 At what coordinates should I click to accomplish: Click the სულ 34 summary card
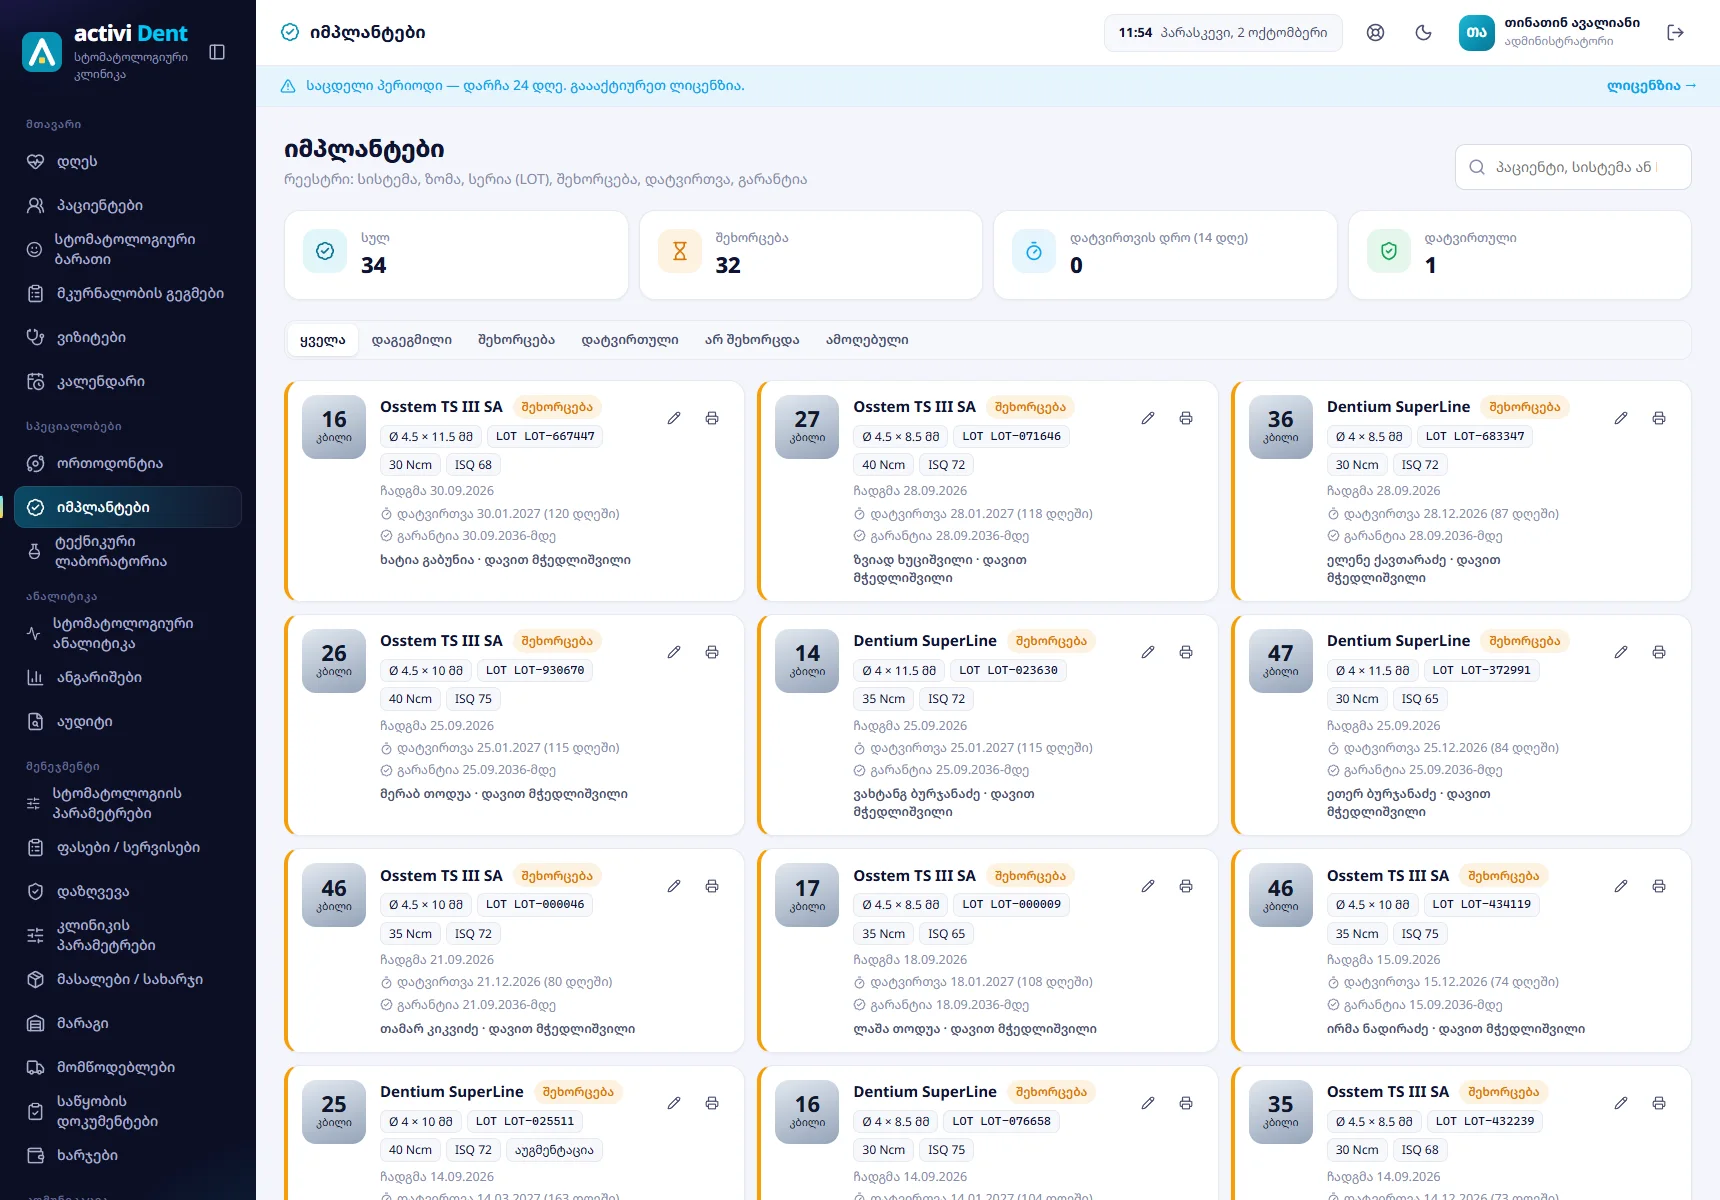point(456,254)
